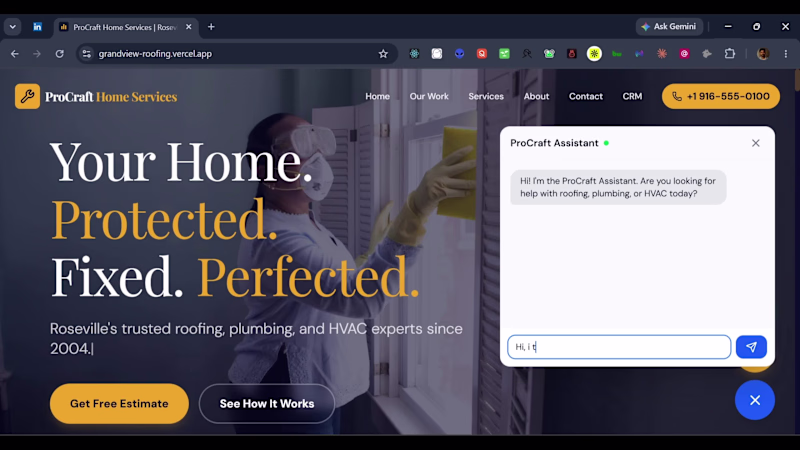Click the orange starburst extension icon
The image size is (800, 450).
pos(662,54)
